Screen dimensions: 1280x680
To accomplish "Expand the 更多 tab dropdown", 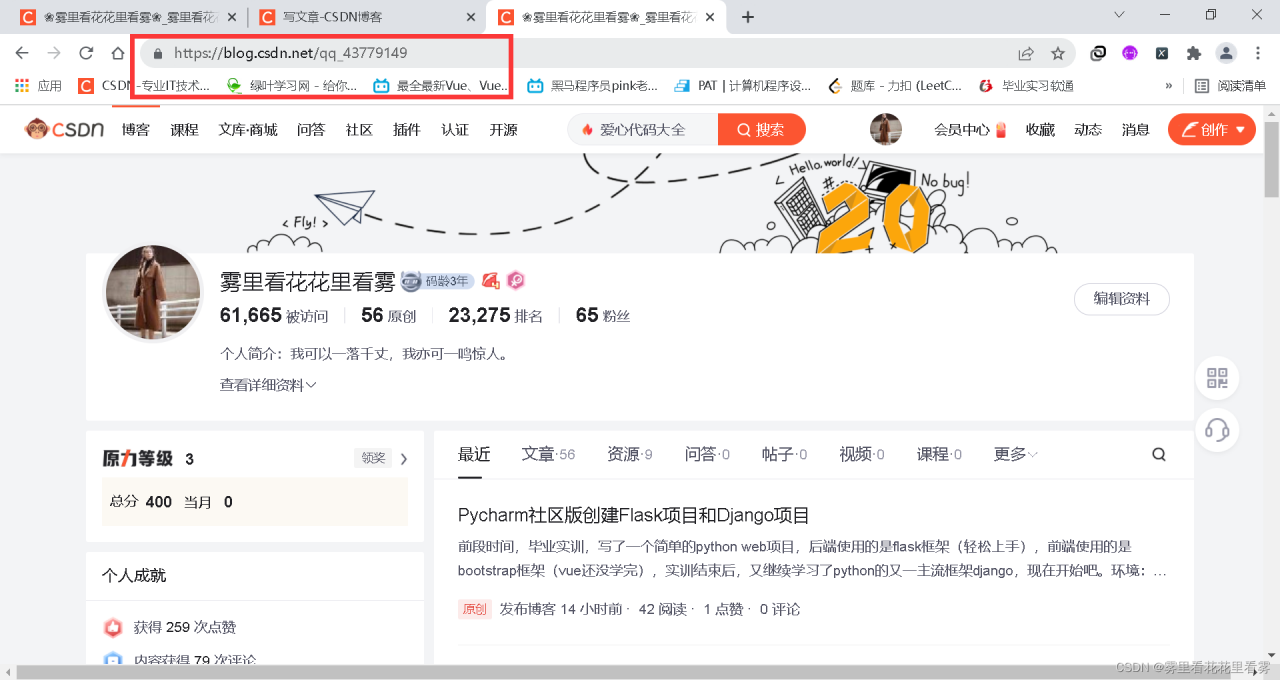I will [x=1015, y=454].
